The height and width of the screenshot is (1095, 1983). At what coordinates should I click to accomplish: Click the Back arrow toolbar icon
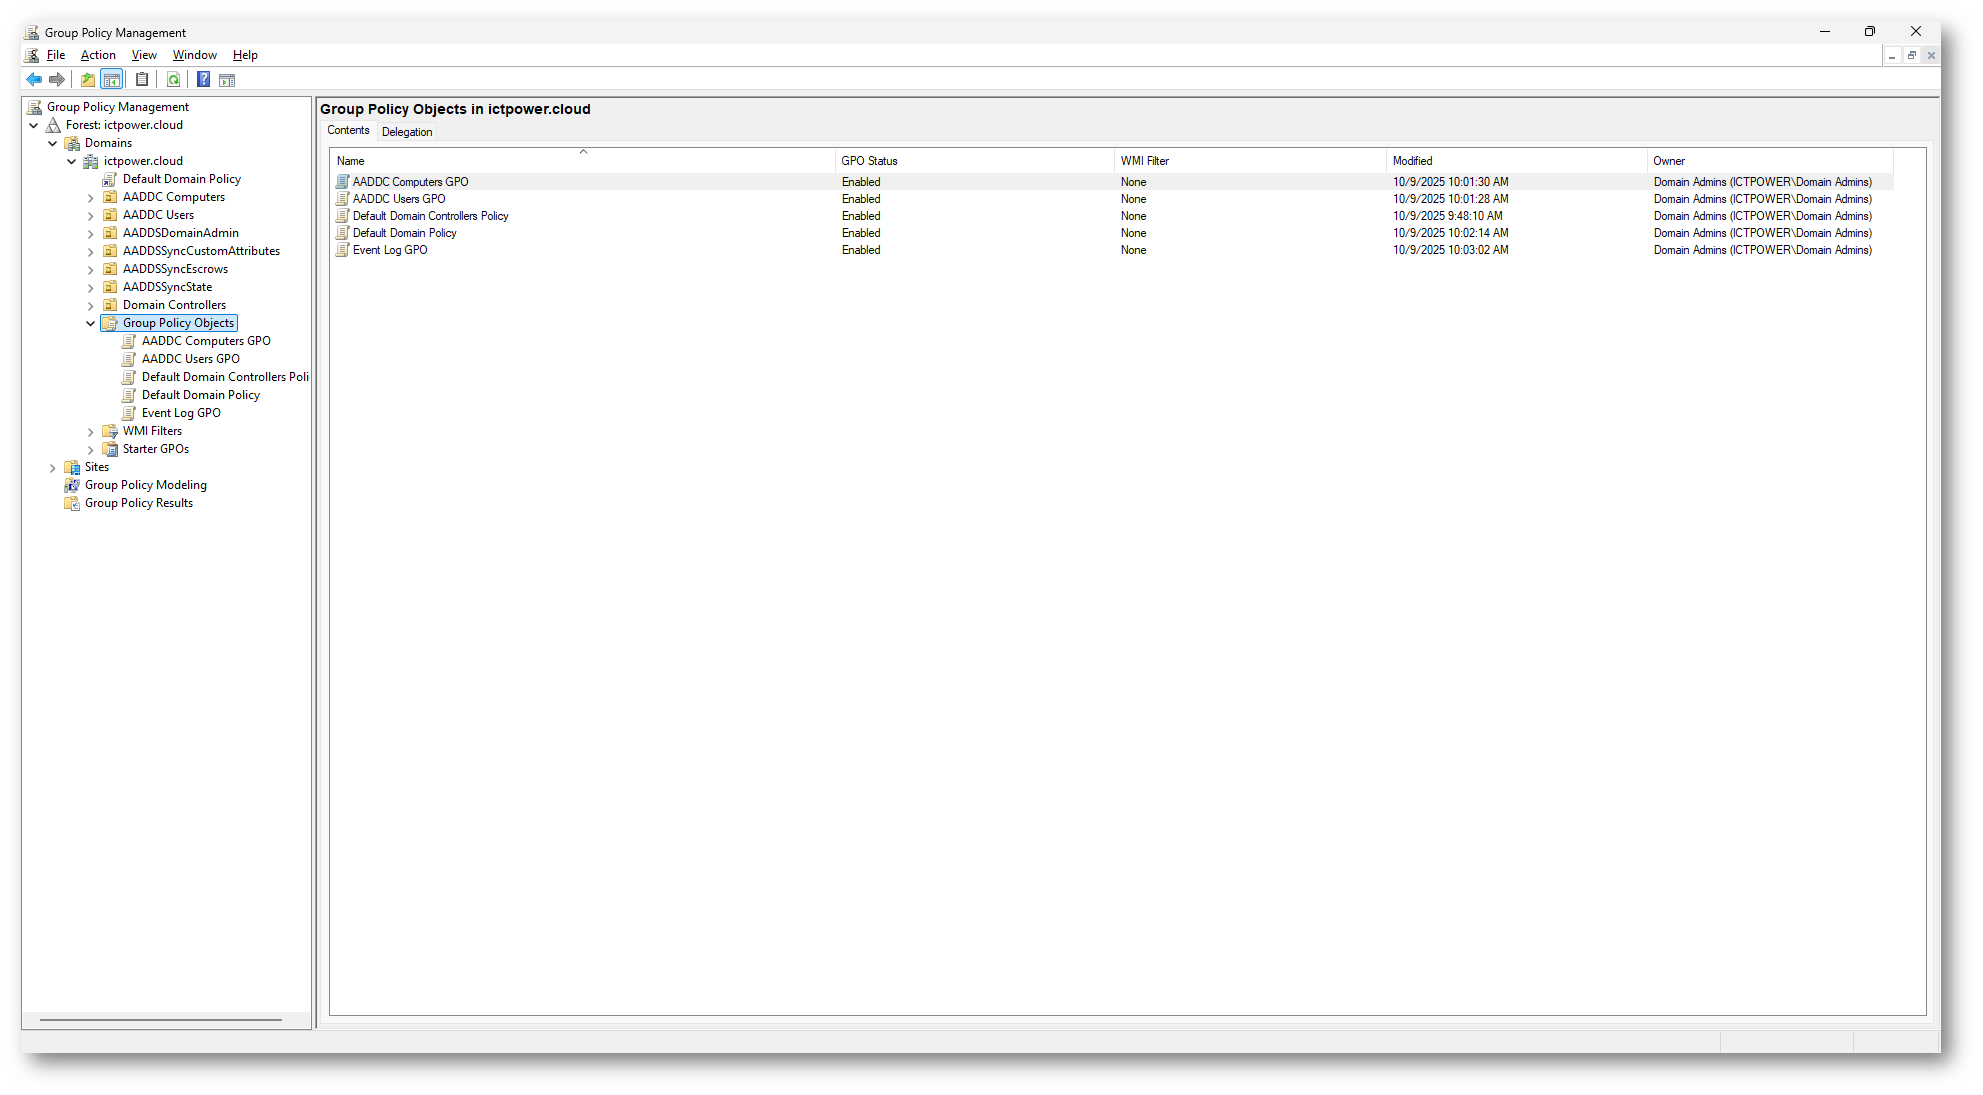[x=34, y=80]
